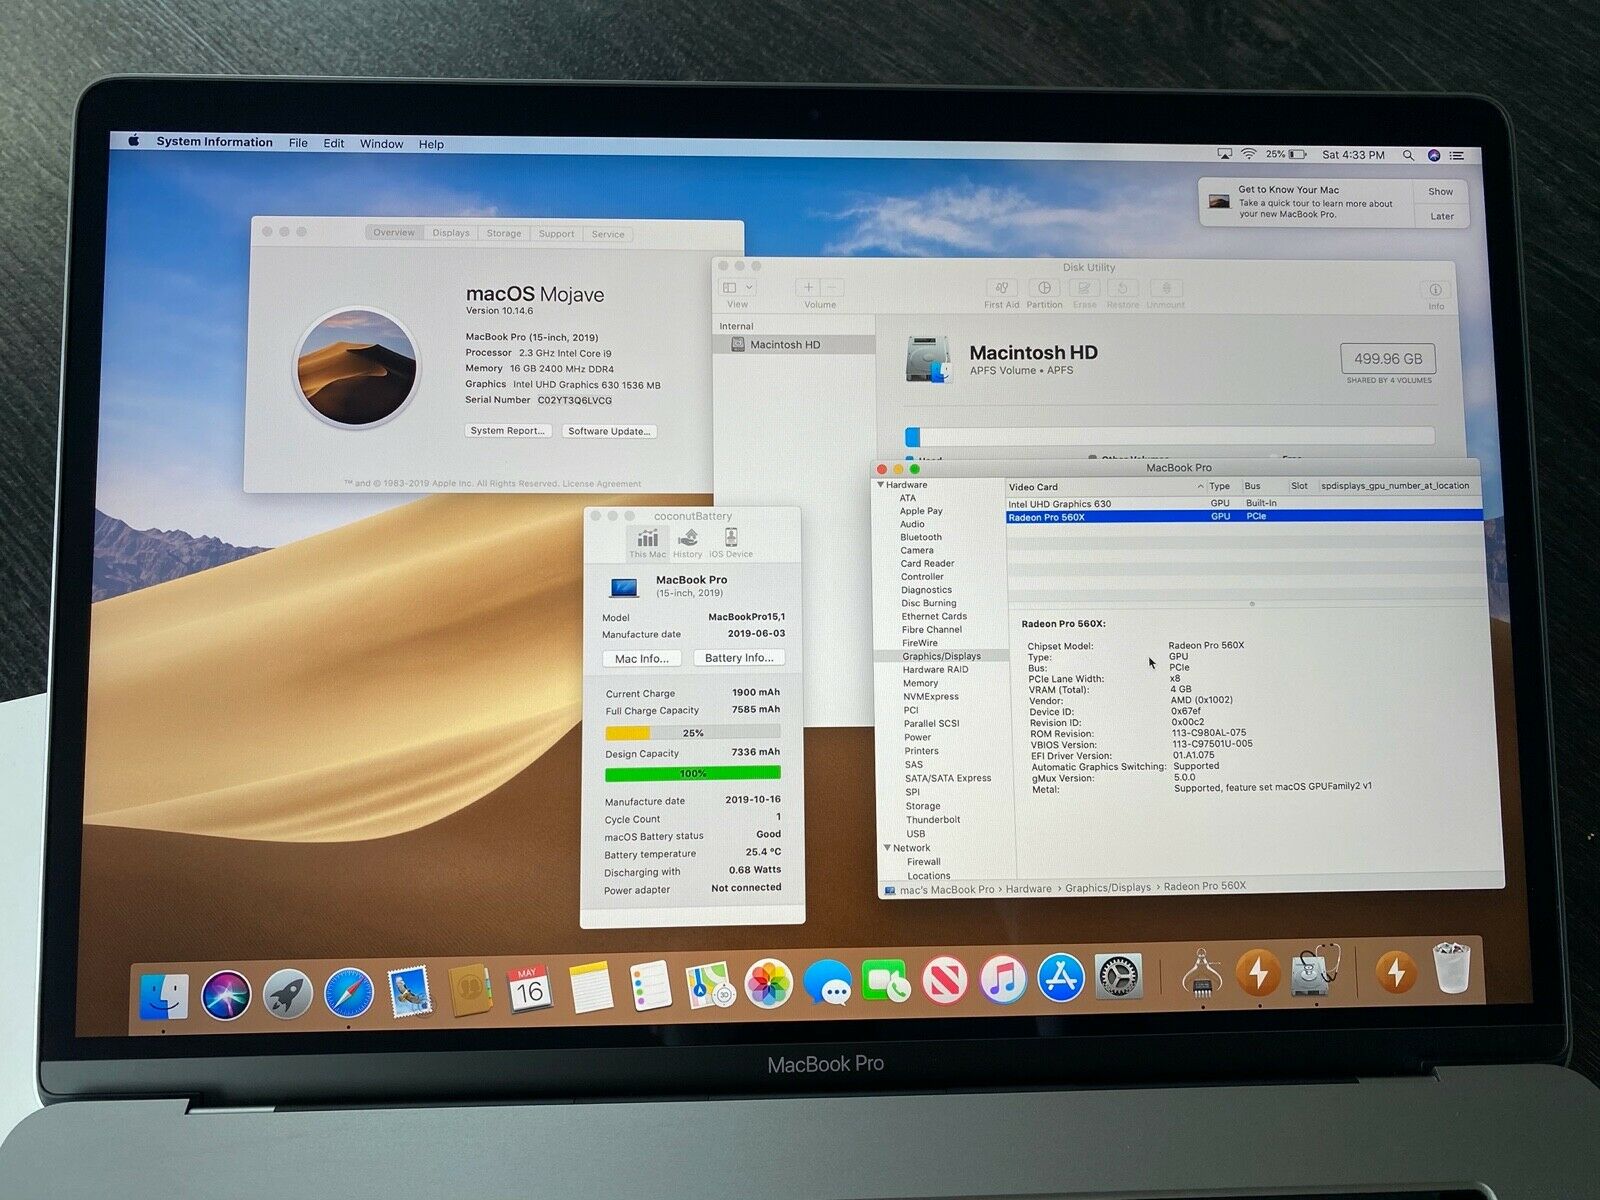Open Maps icon in the Dock

click(710, 986)
